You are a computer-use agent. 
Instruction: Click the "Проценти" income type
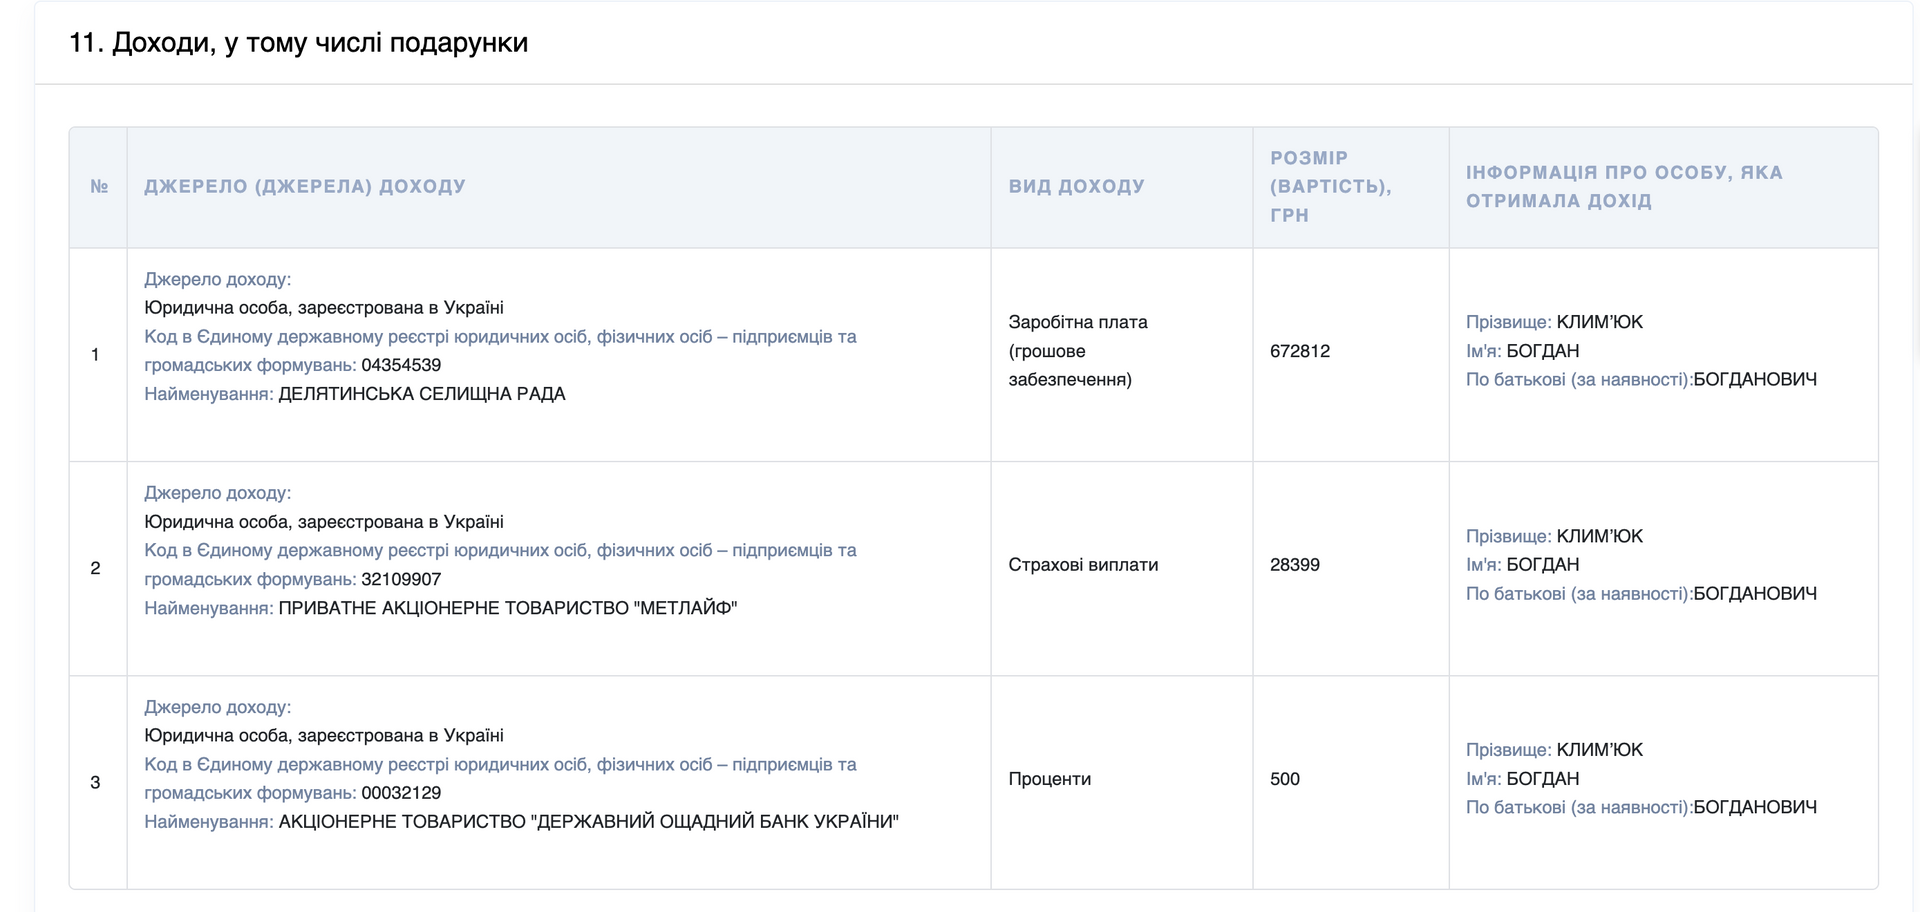1049,779
